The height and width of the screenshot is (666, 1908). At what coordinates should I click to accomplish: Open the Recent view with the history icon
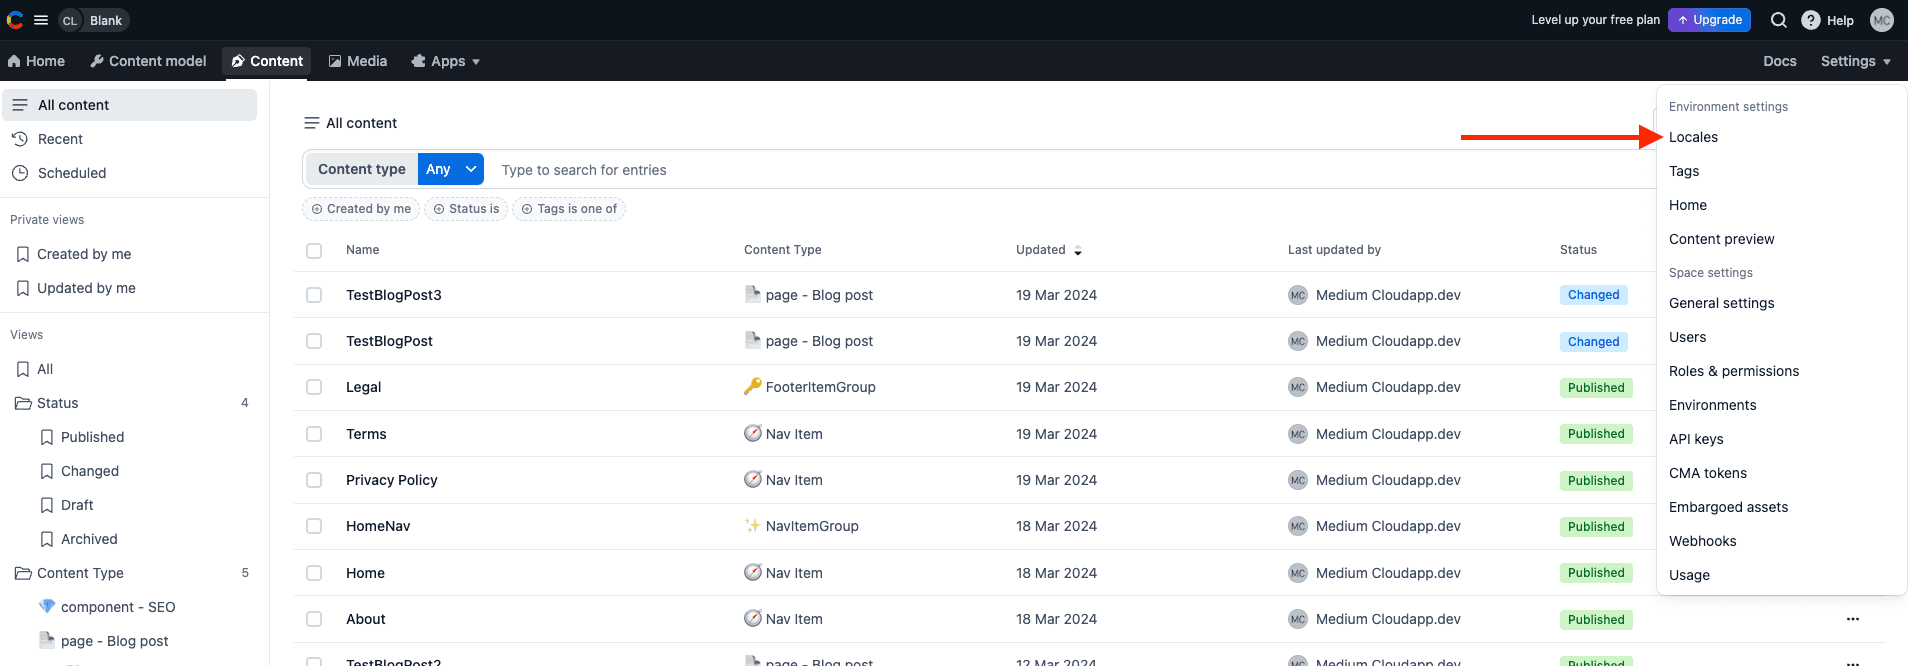click(x=60, y=139)
